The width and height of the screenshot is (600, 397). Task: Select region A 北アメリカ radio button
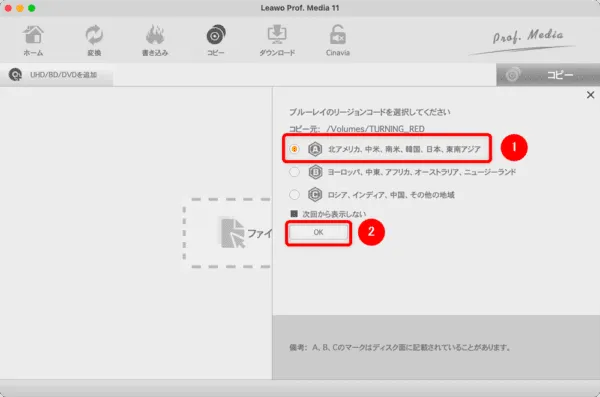click(x=294, y=149)
